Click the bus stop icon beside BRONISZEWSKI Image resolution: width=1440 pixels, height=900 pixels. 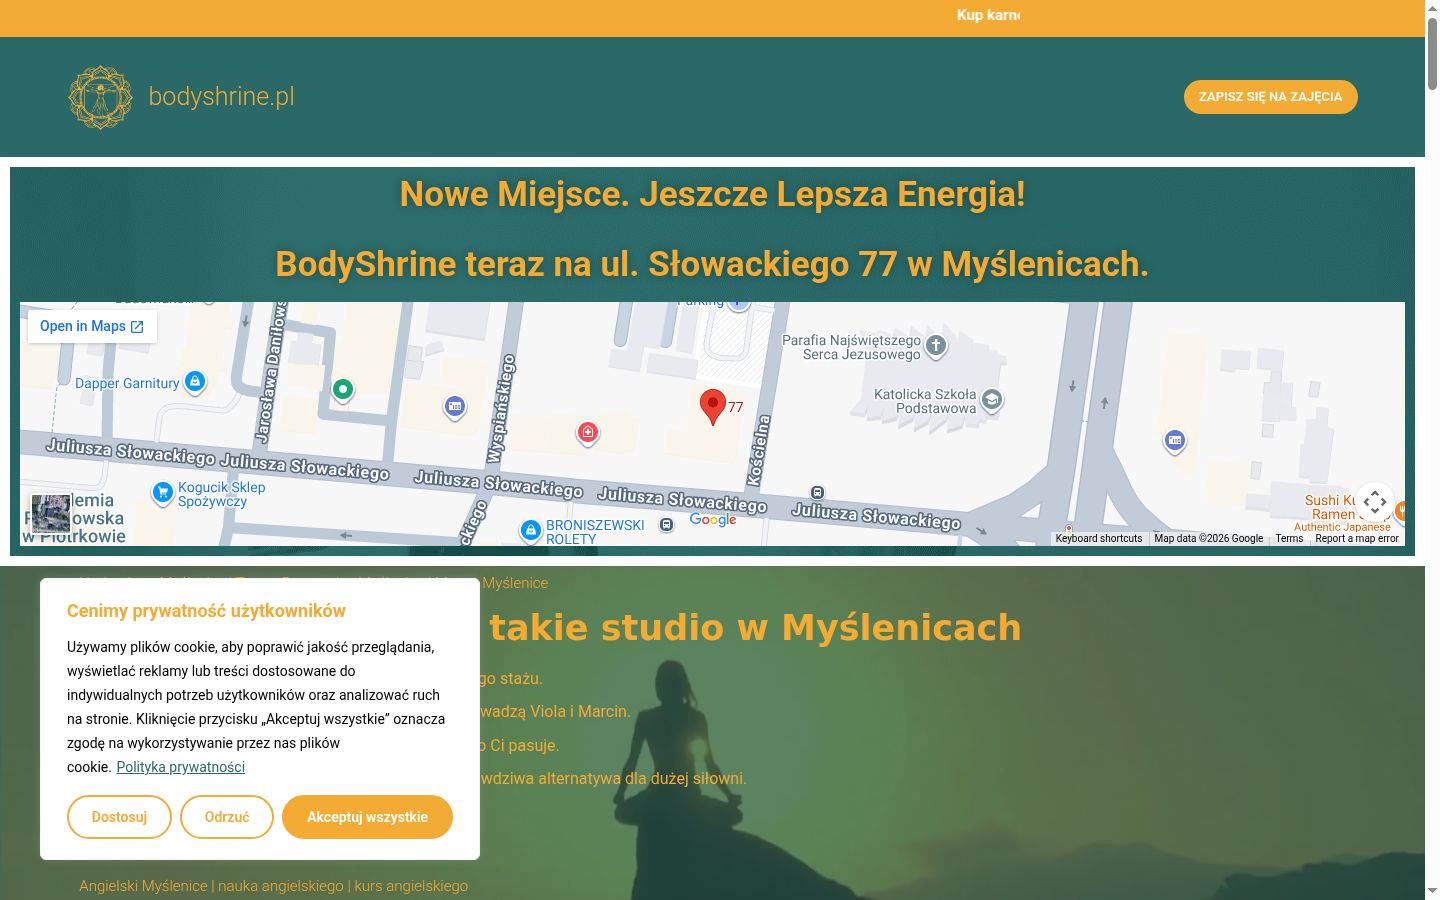click(667, 524)
